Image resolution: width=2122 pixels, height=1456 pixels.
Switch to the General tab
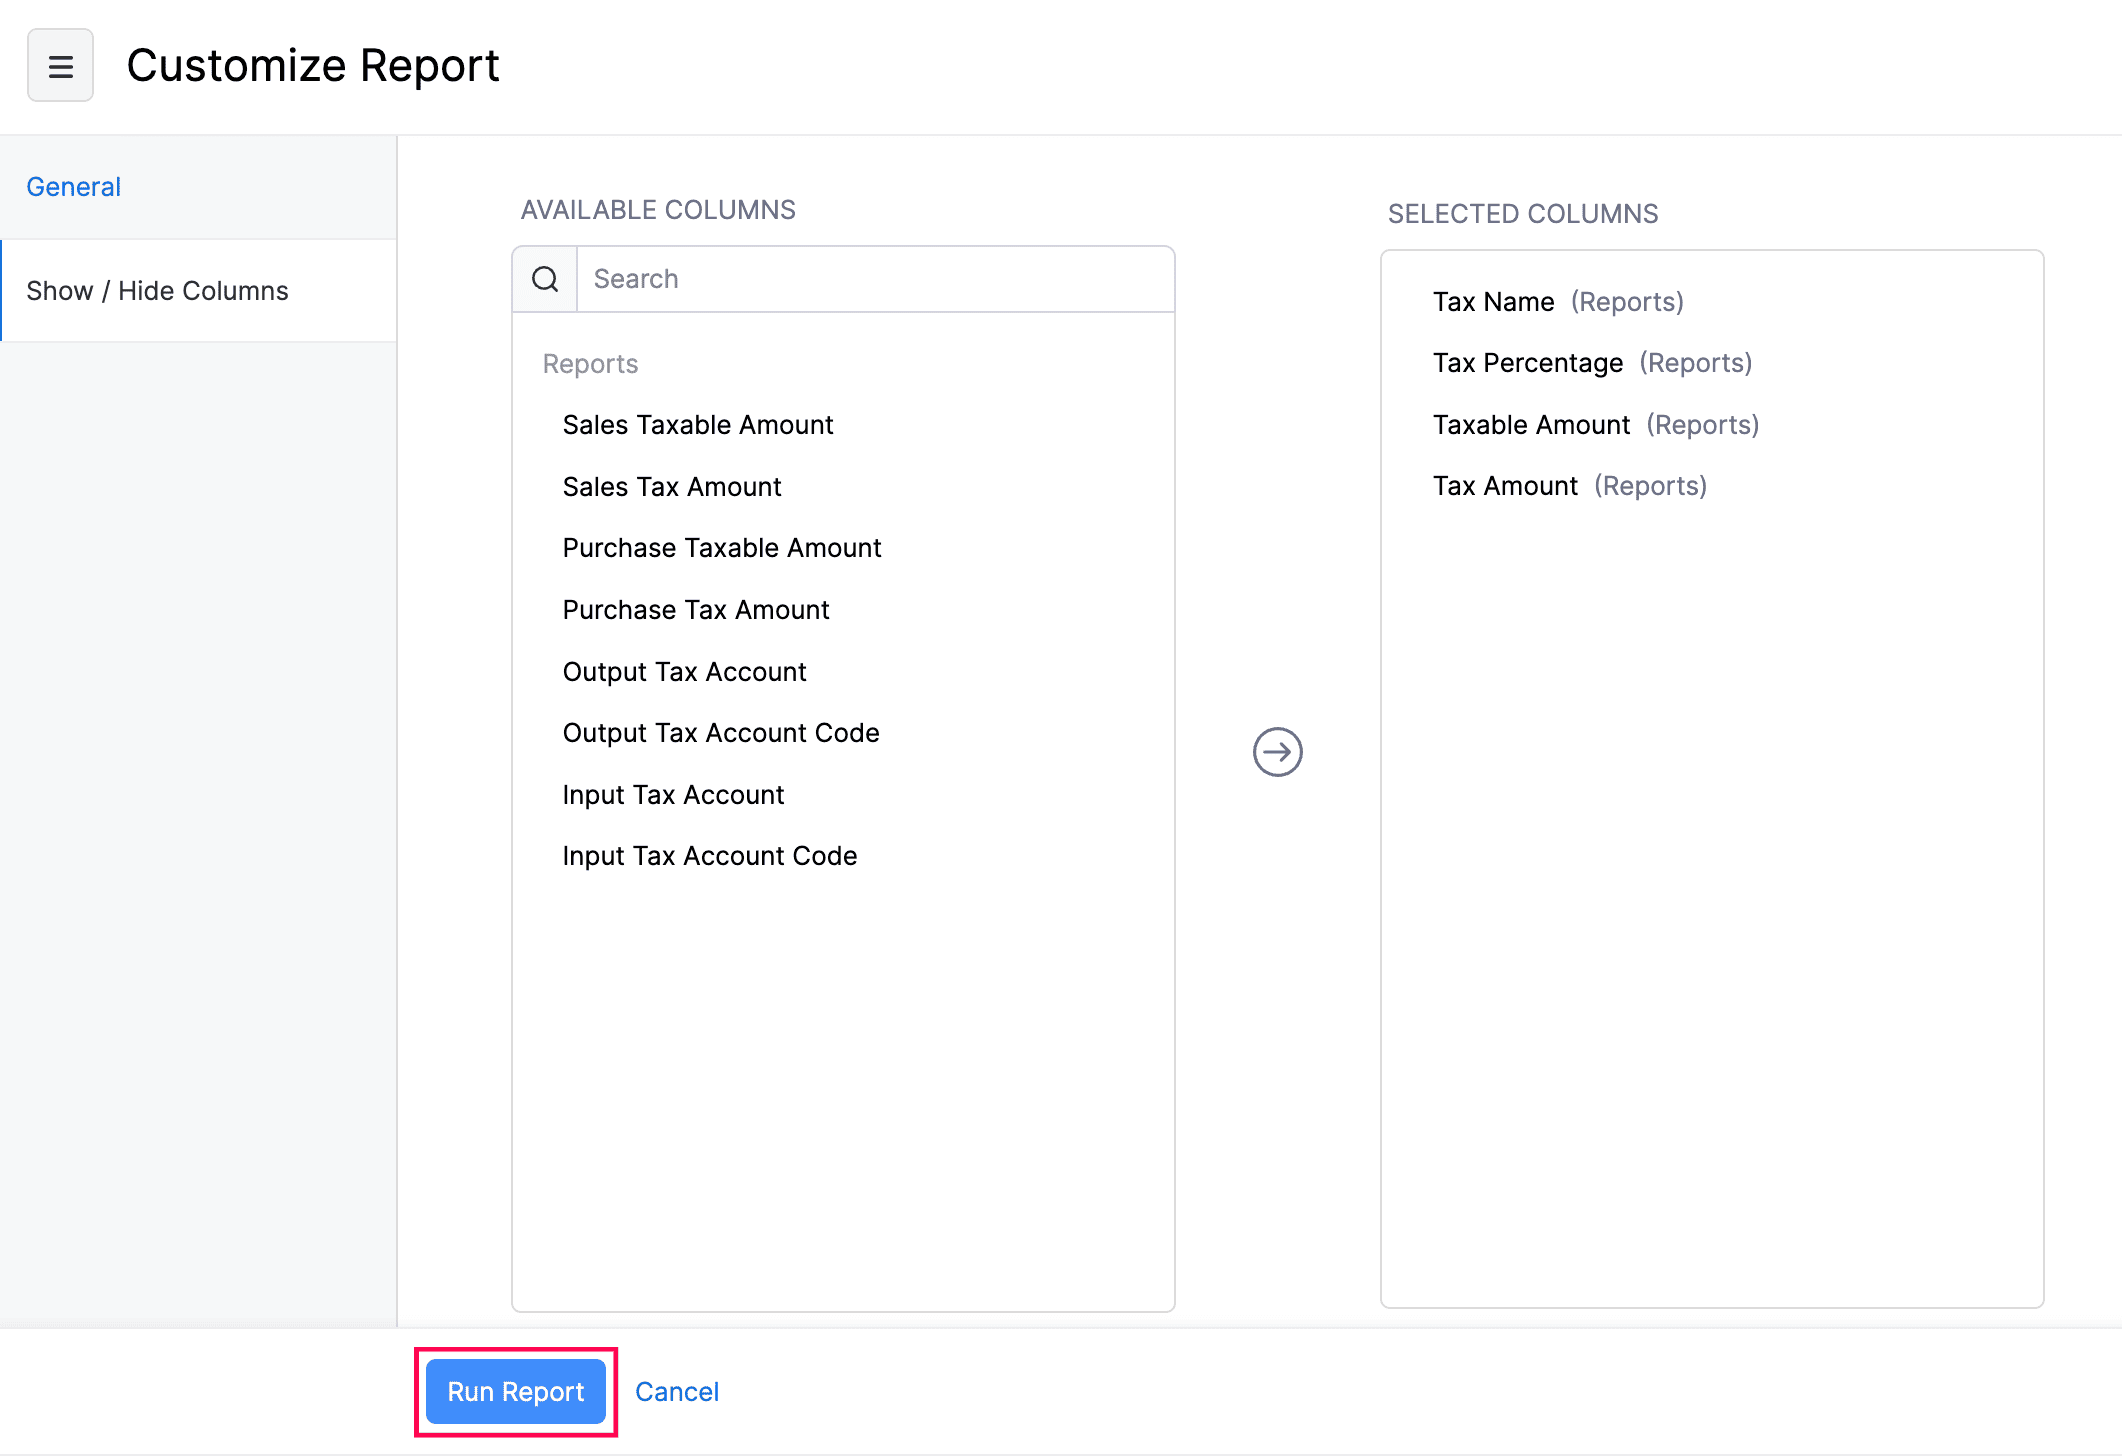(x=73, y=187)
